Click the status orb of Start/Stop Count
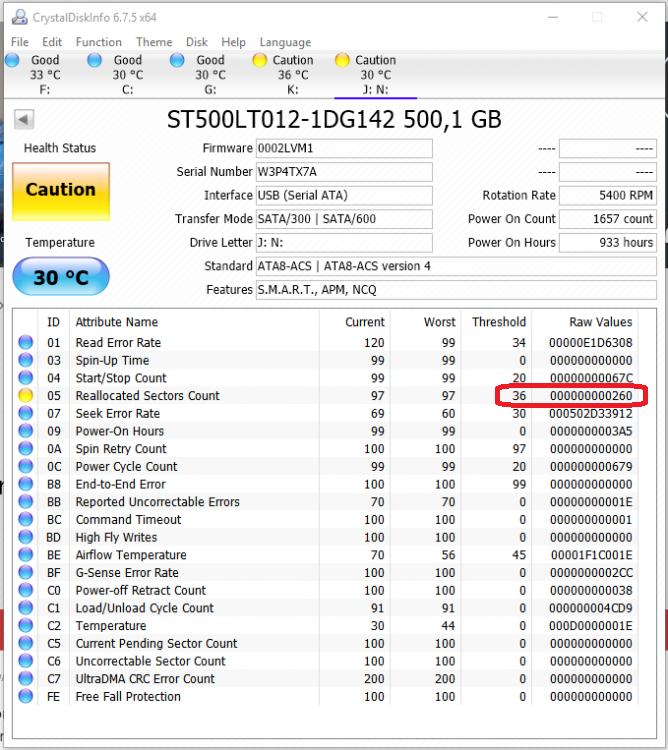Viewport: 668px width, 750px height. [x=26, y=378]
